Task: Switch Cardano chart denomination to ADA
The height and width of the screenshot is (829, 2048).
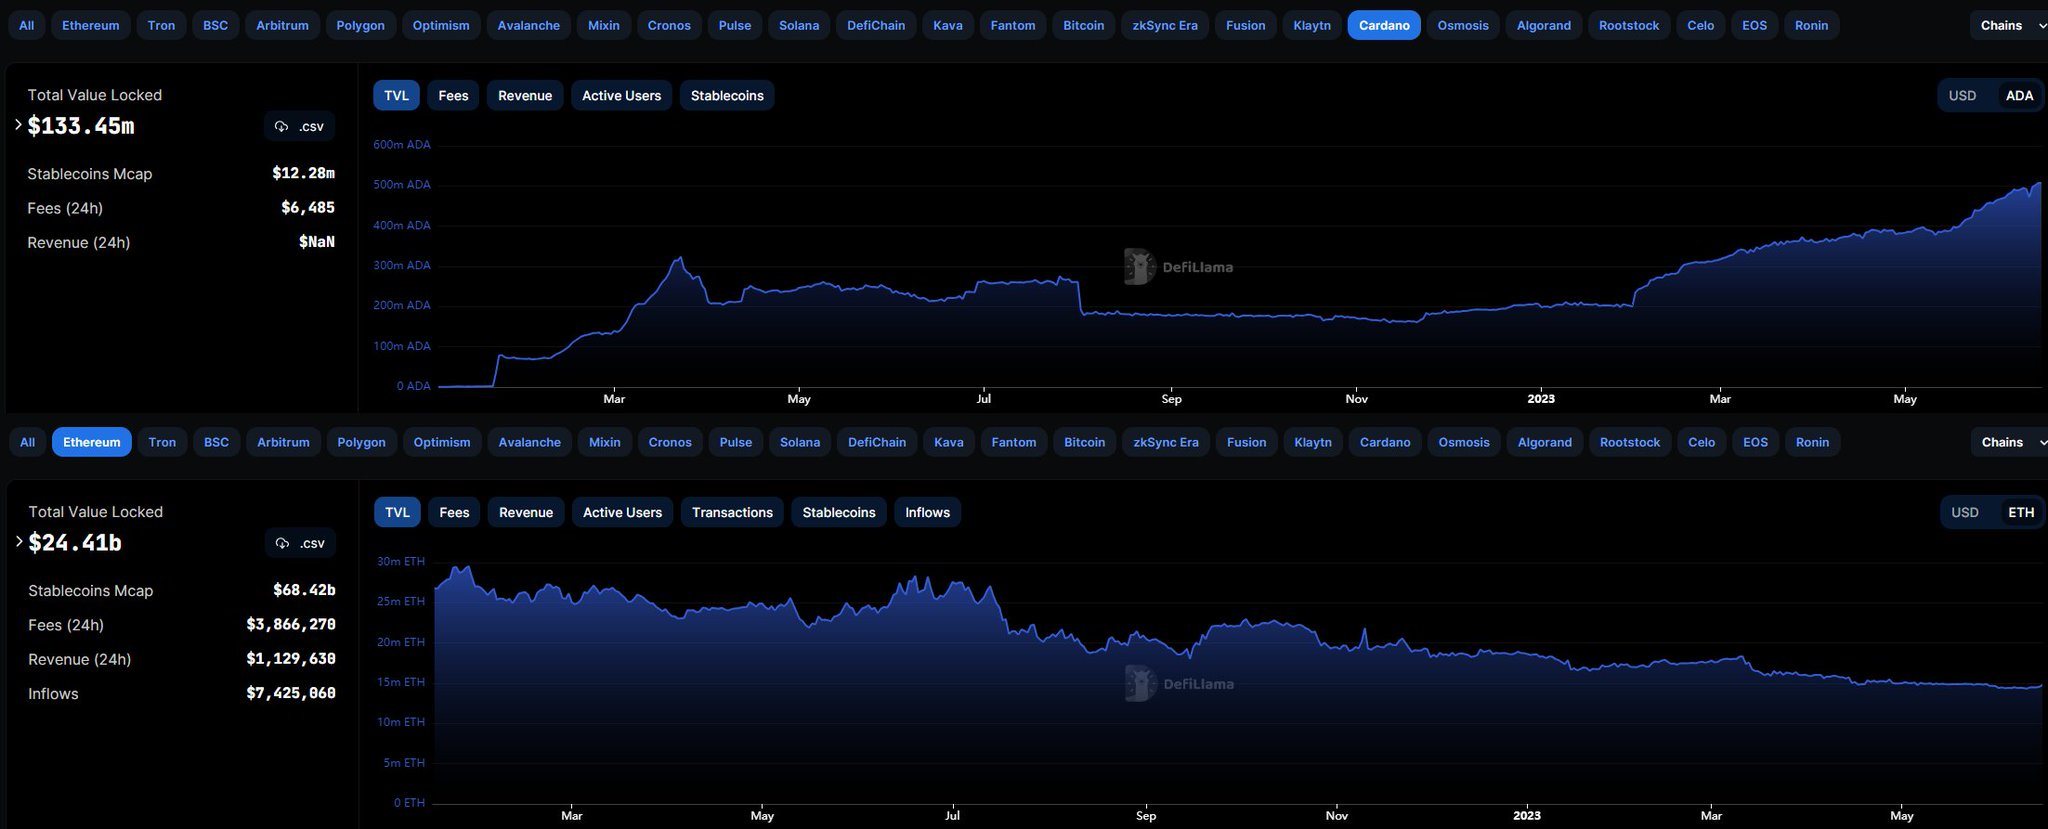Action: 2019,95
